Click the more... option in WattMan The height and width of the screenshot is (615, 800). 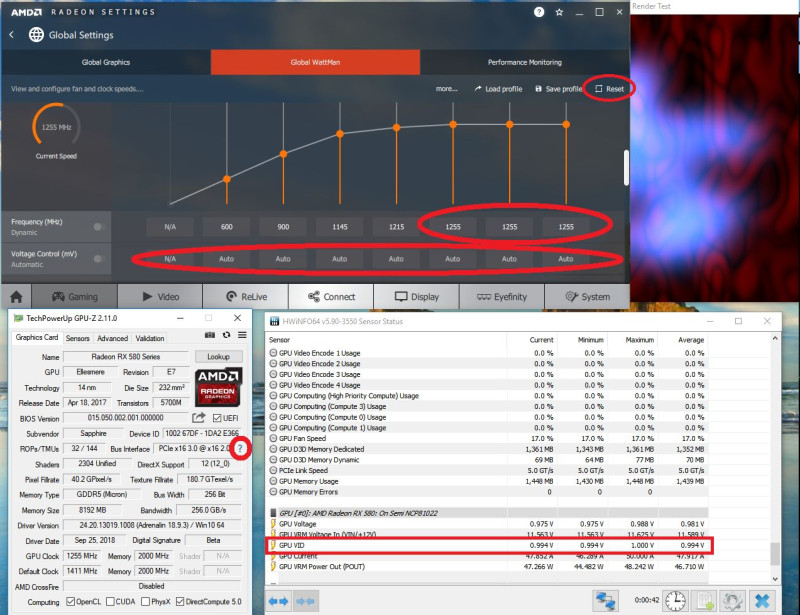(x=446, y=89)
